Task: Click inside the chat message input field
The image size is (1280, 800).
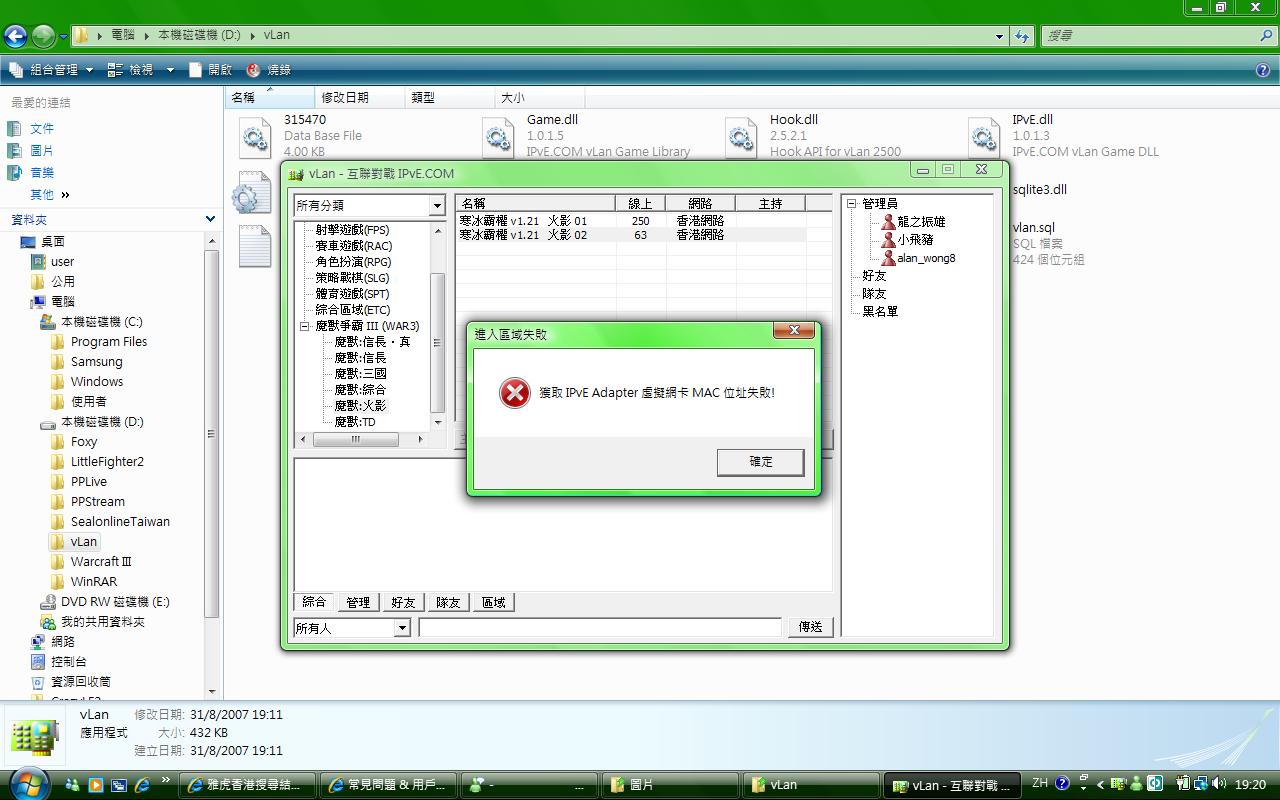Action: click(x=600, y=627)
